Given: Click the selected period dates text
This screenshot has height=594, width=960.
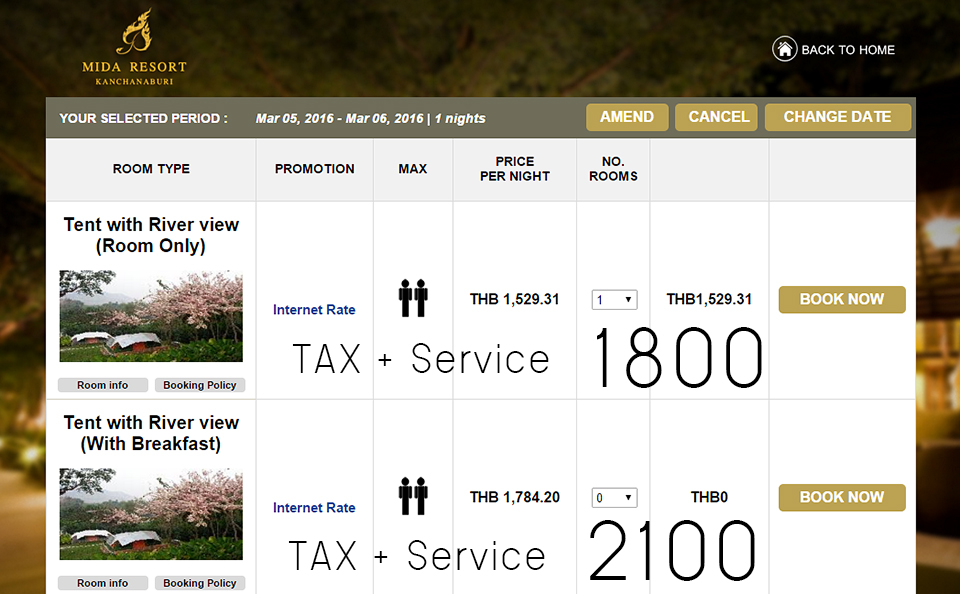Looking at the screenshot, I should [370, 119].
